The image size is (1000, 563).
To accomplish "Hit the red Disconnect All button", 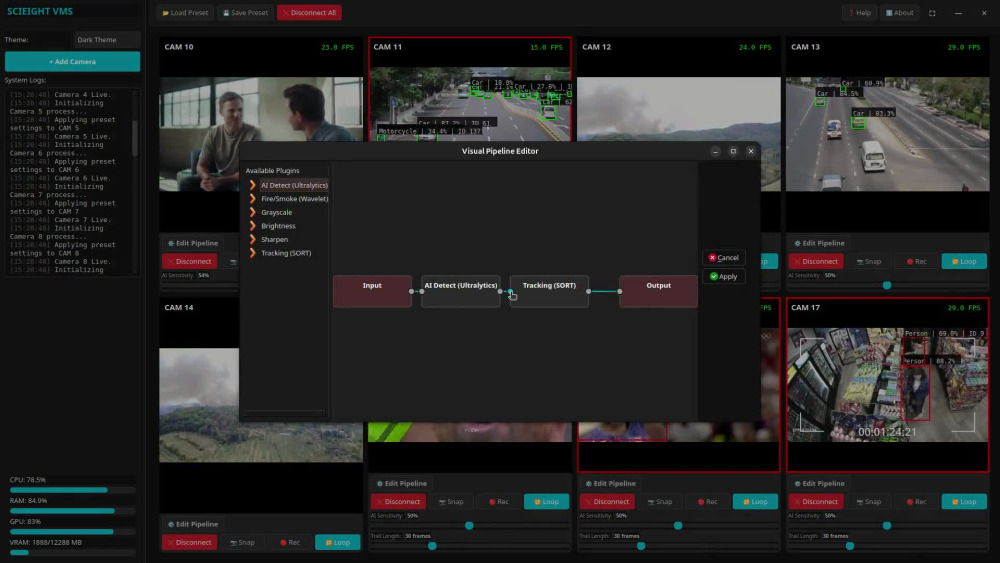I will (x=309, y=13).
